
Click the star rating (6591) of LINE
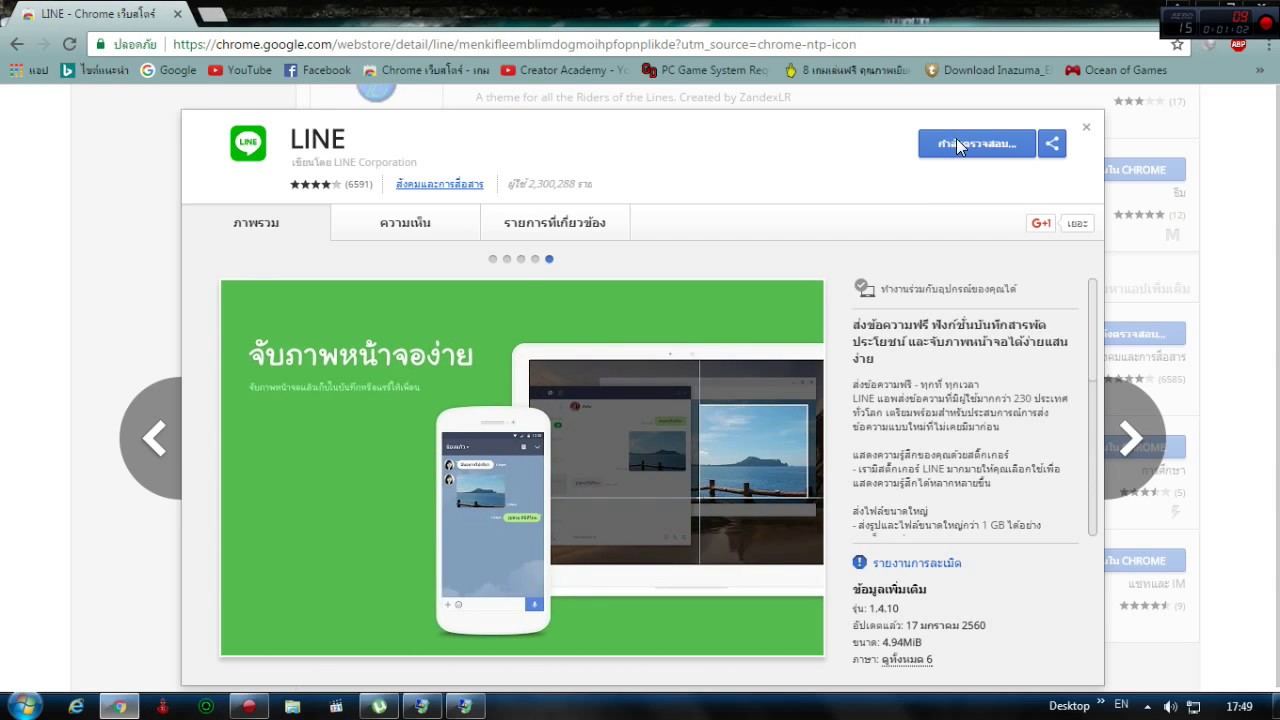pyautogui.click(x=331, y=184)
